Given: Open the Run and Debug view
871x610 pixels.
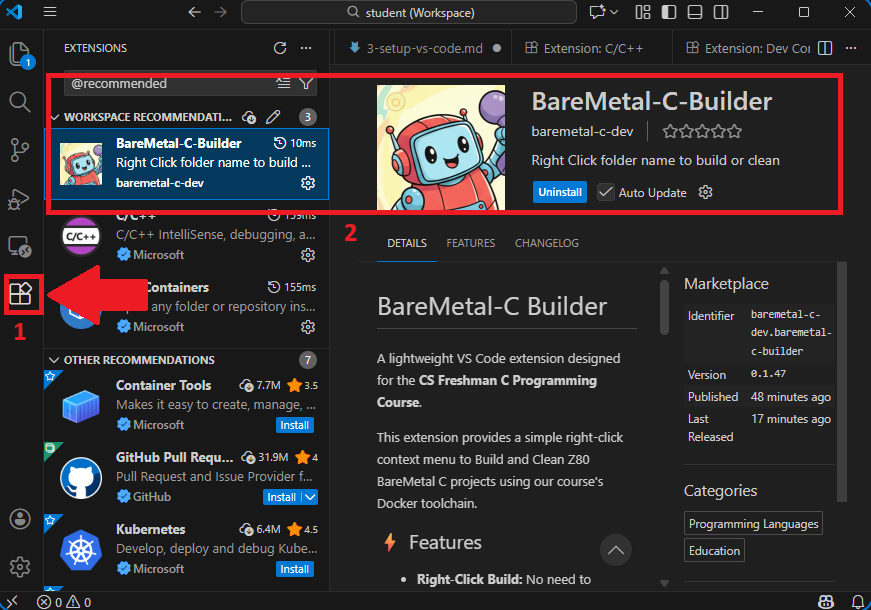Looking at the screenshot, I should coord(20,197).
